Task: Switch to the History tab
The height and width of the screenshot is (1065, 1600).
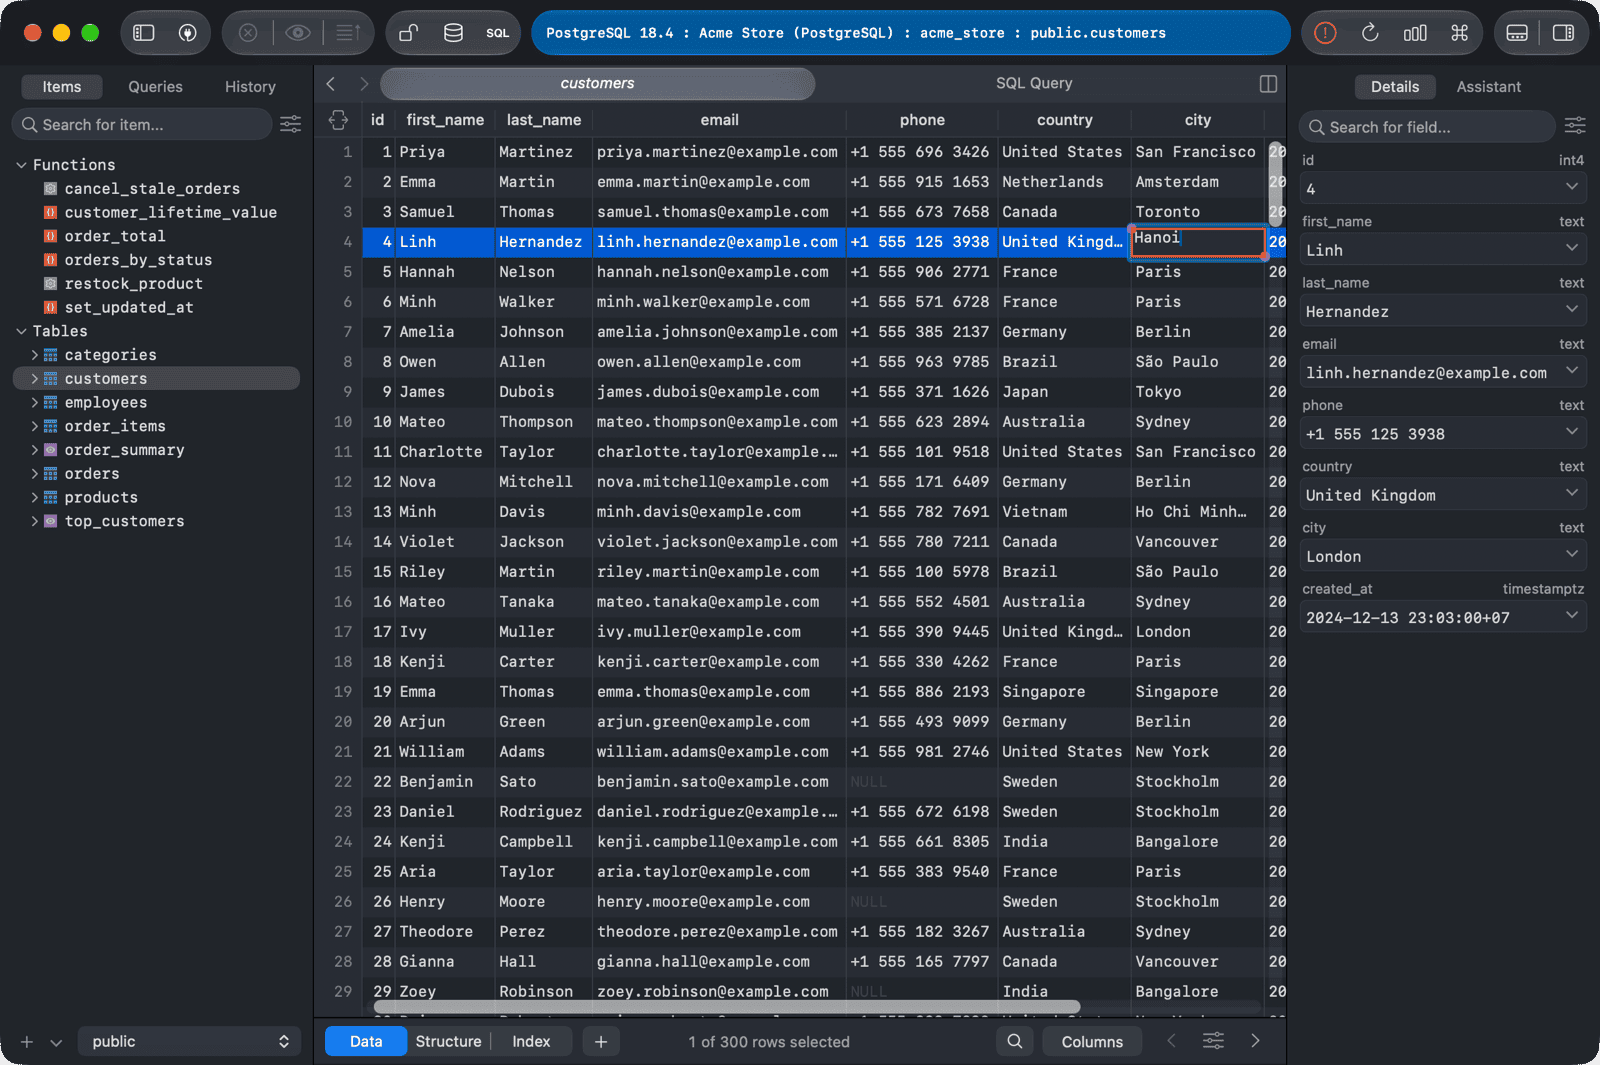Action: point(250,87)
